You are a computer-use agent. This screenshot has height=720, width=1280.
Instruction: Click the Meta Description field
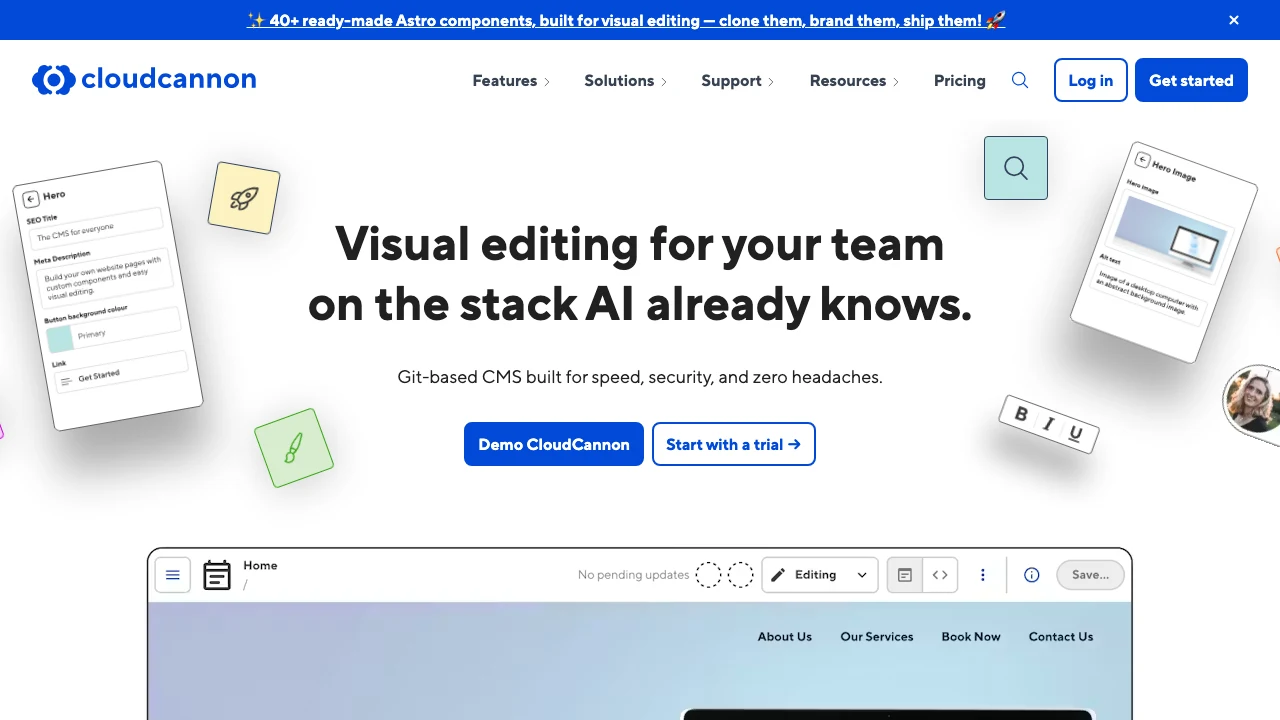click(x=107, y=276)
